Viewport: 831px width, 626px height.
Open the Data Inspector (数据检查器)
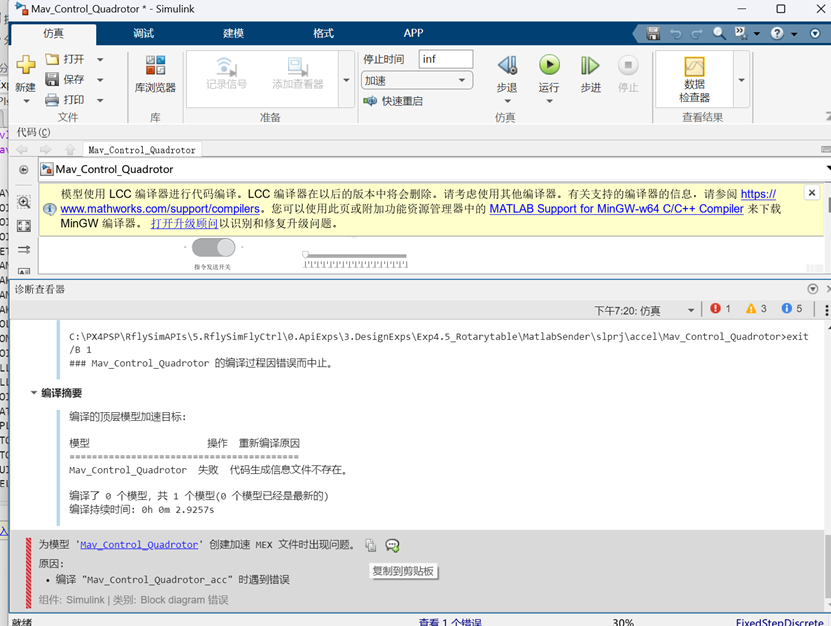click(694, 78)
